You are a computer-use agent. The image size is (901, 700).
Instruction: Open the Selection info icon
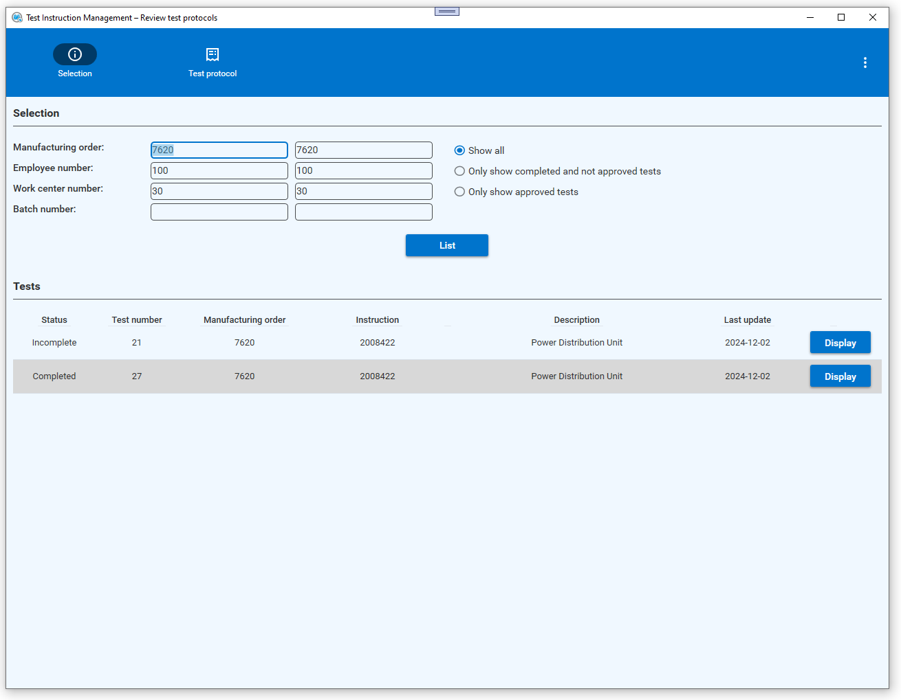click(75, 54)
